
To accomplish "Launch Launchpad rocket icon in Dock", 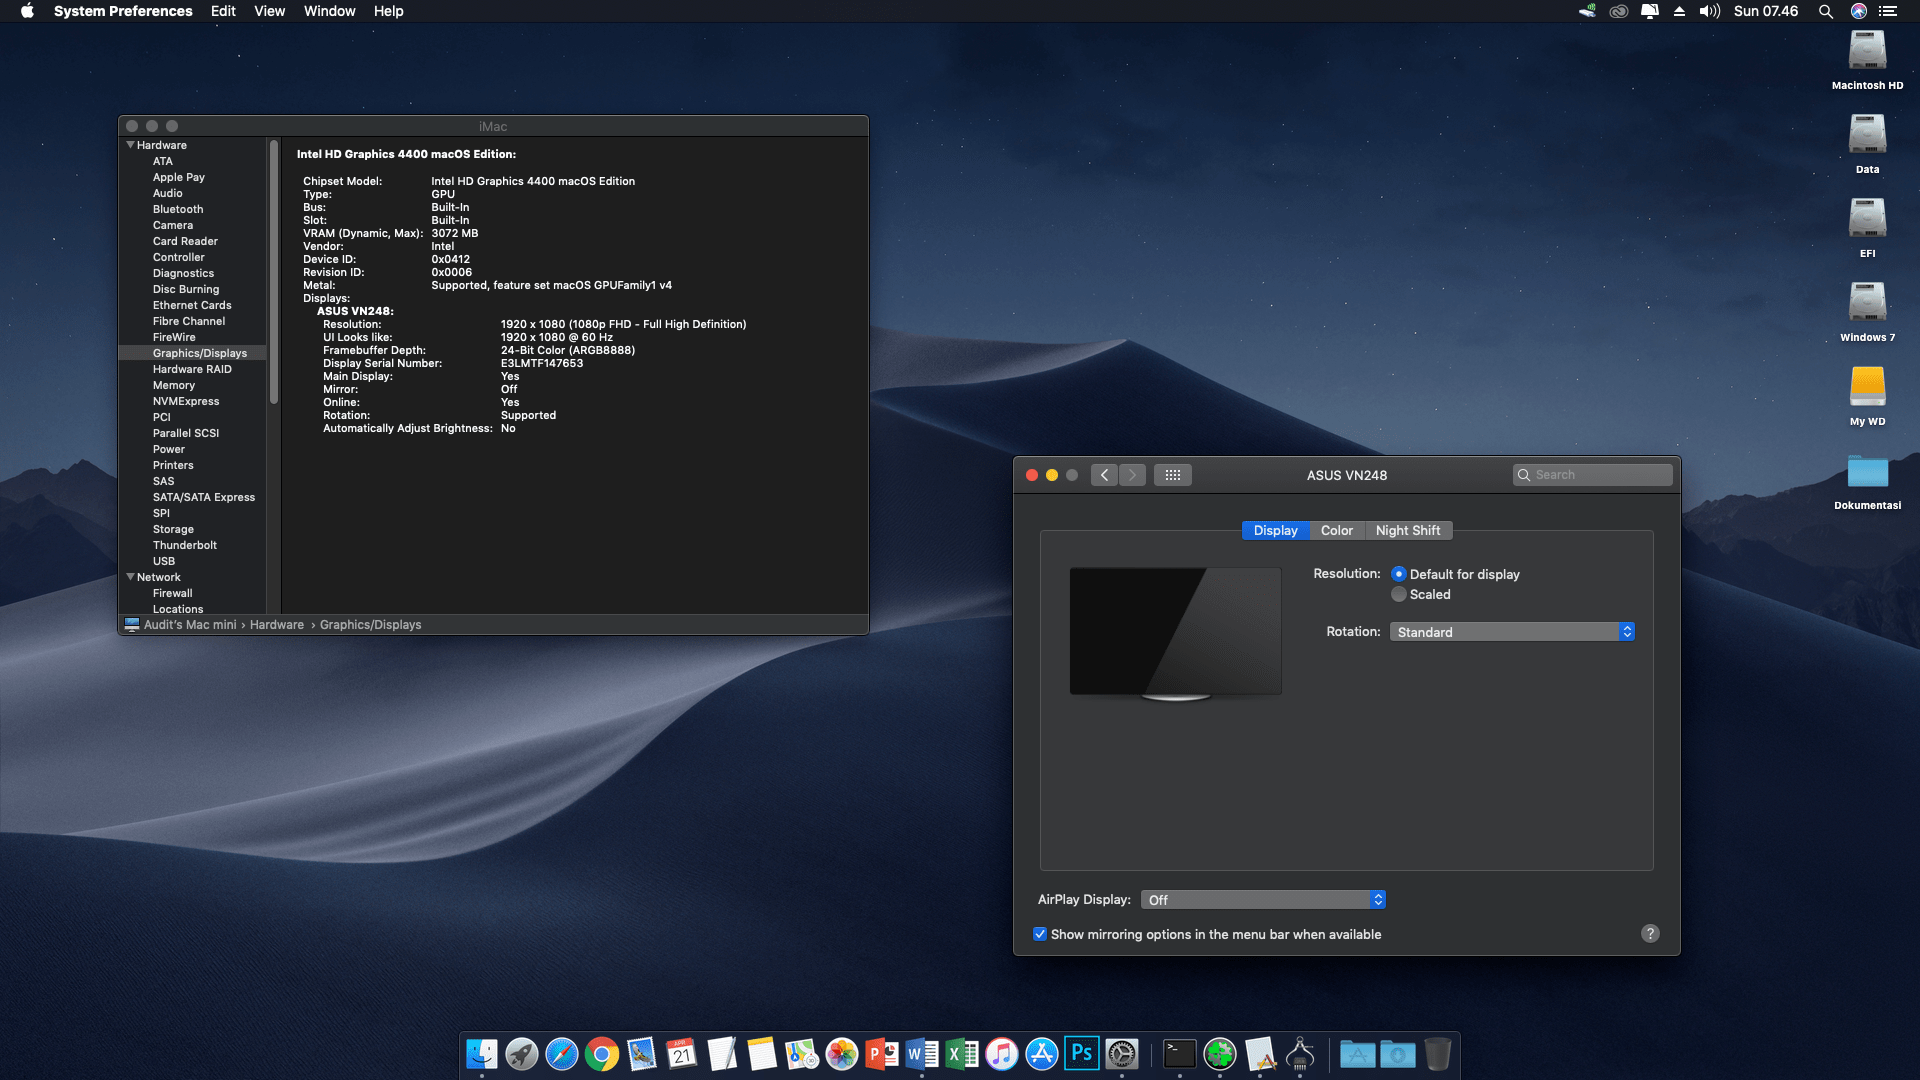I will click(x=522, y=1054).
